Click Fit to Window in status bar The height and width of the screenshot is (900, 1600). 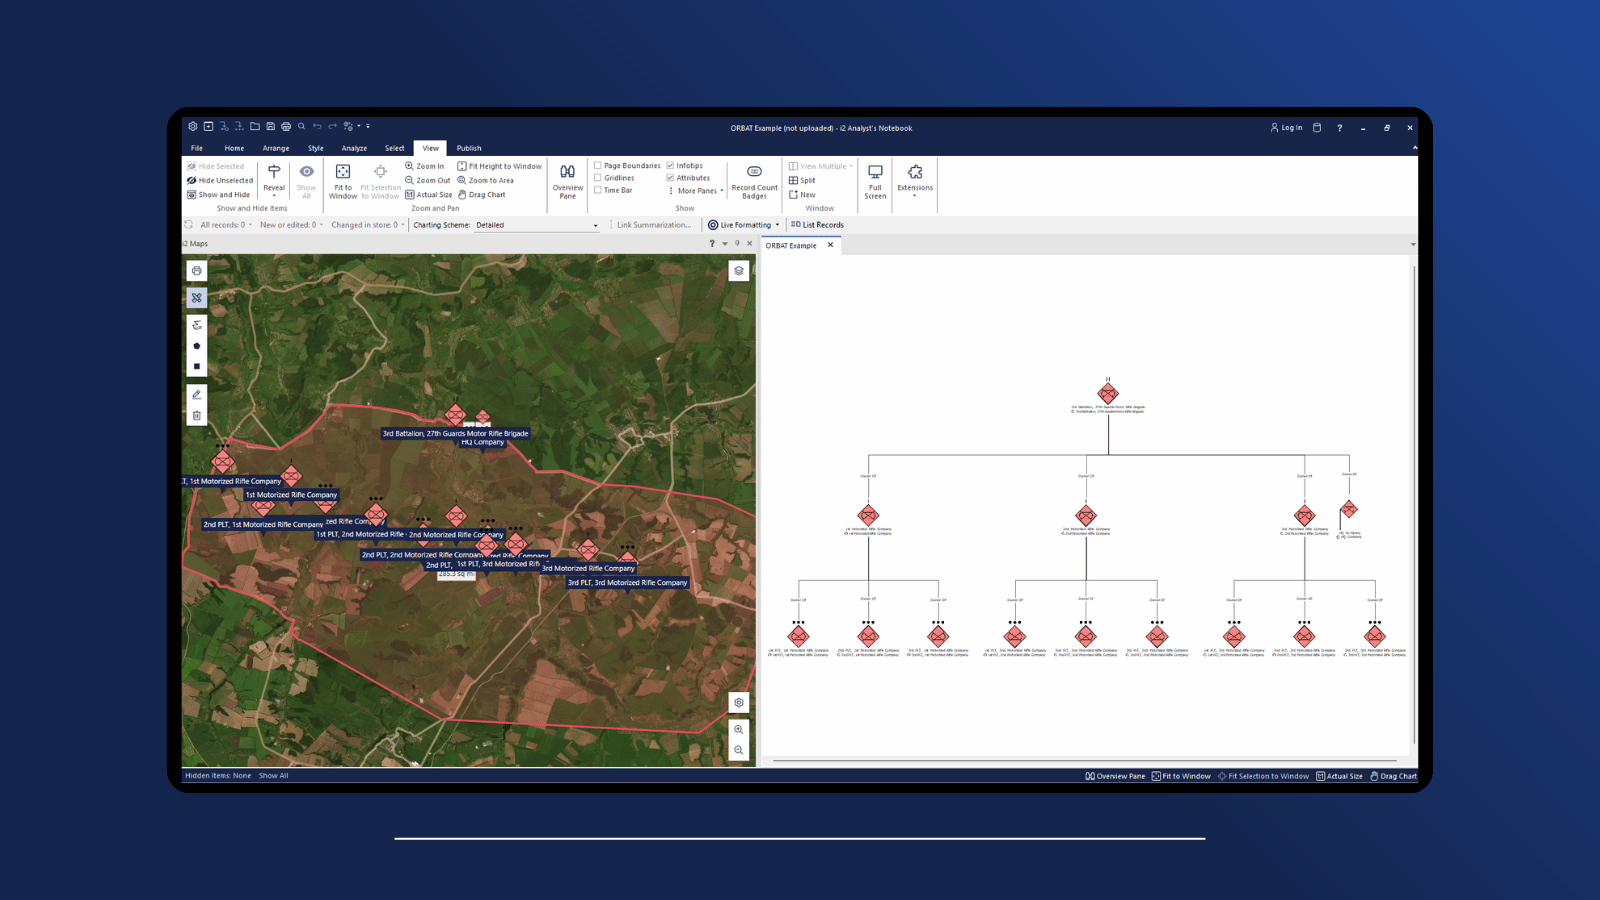(1181, 776)
